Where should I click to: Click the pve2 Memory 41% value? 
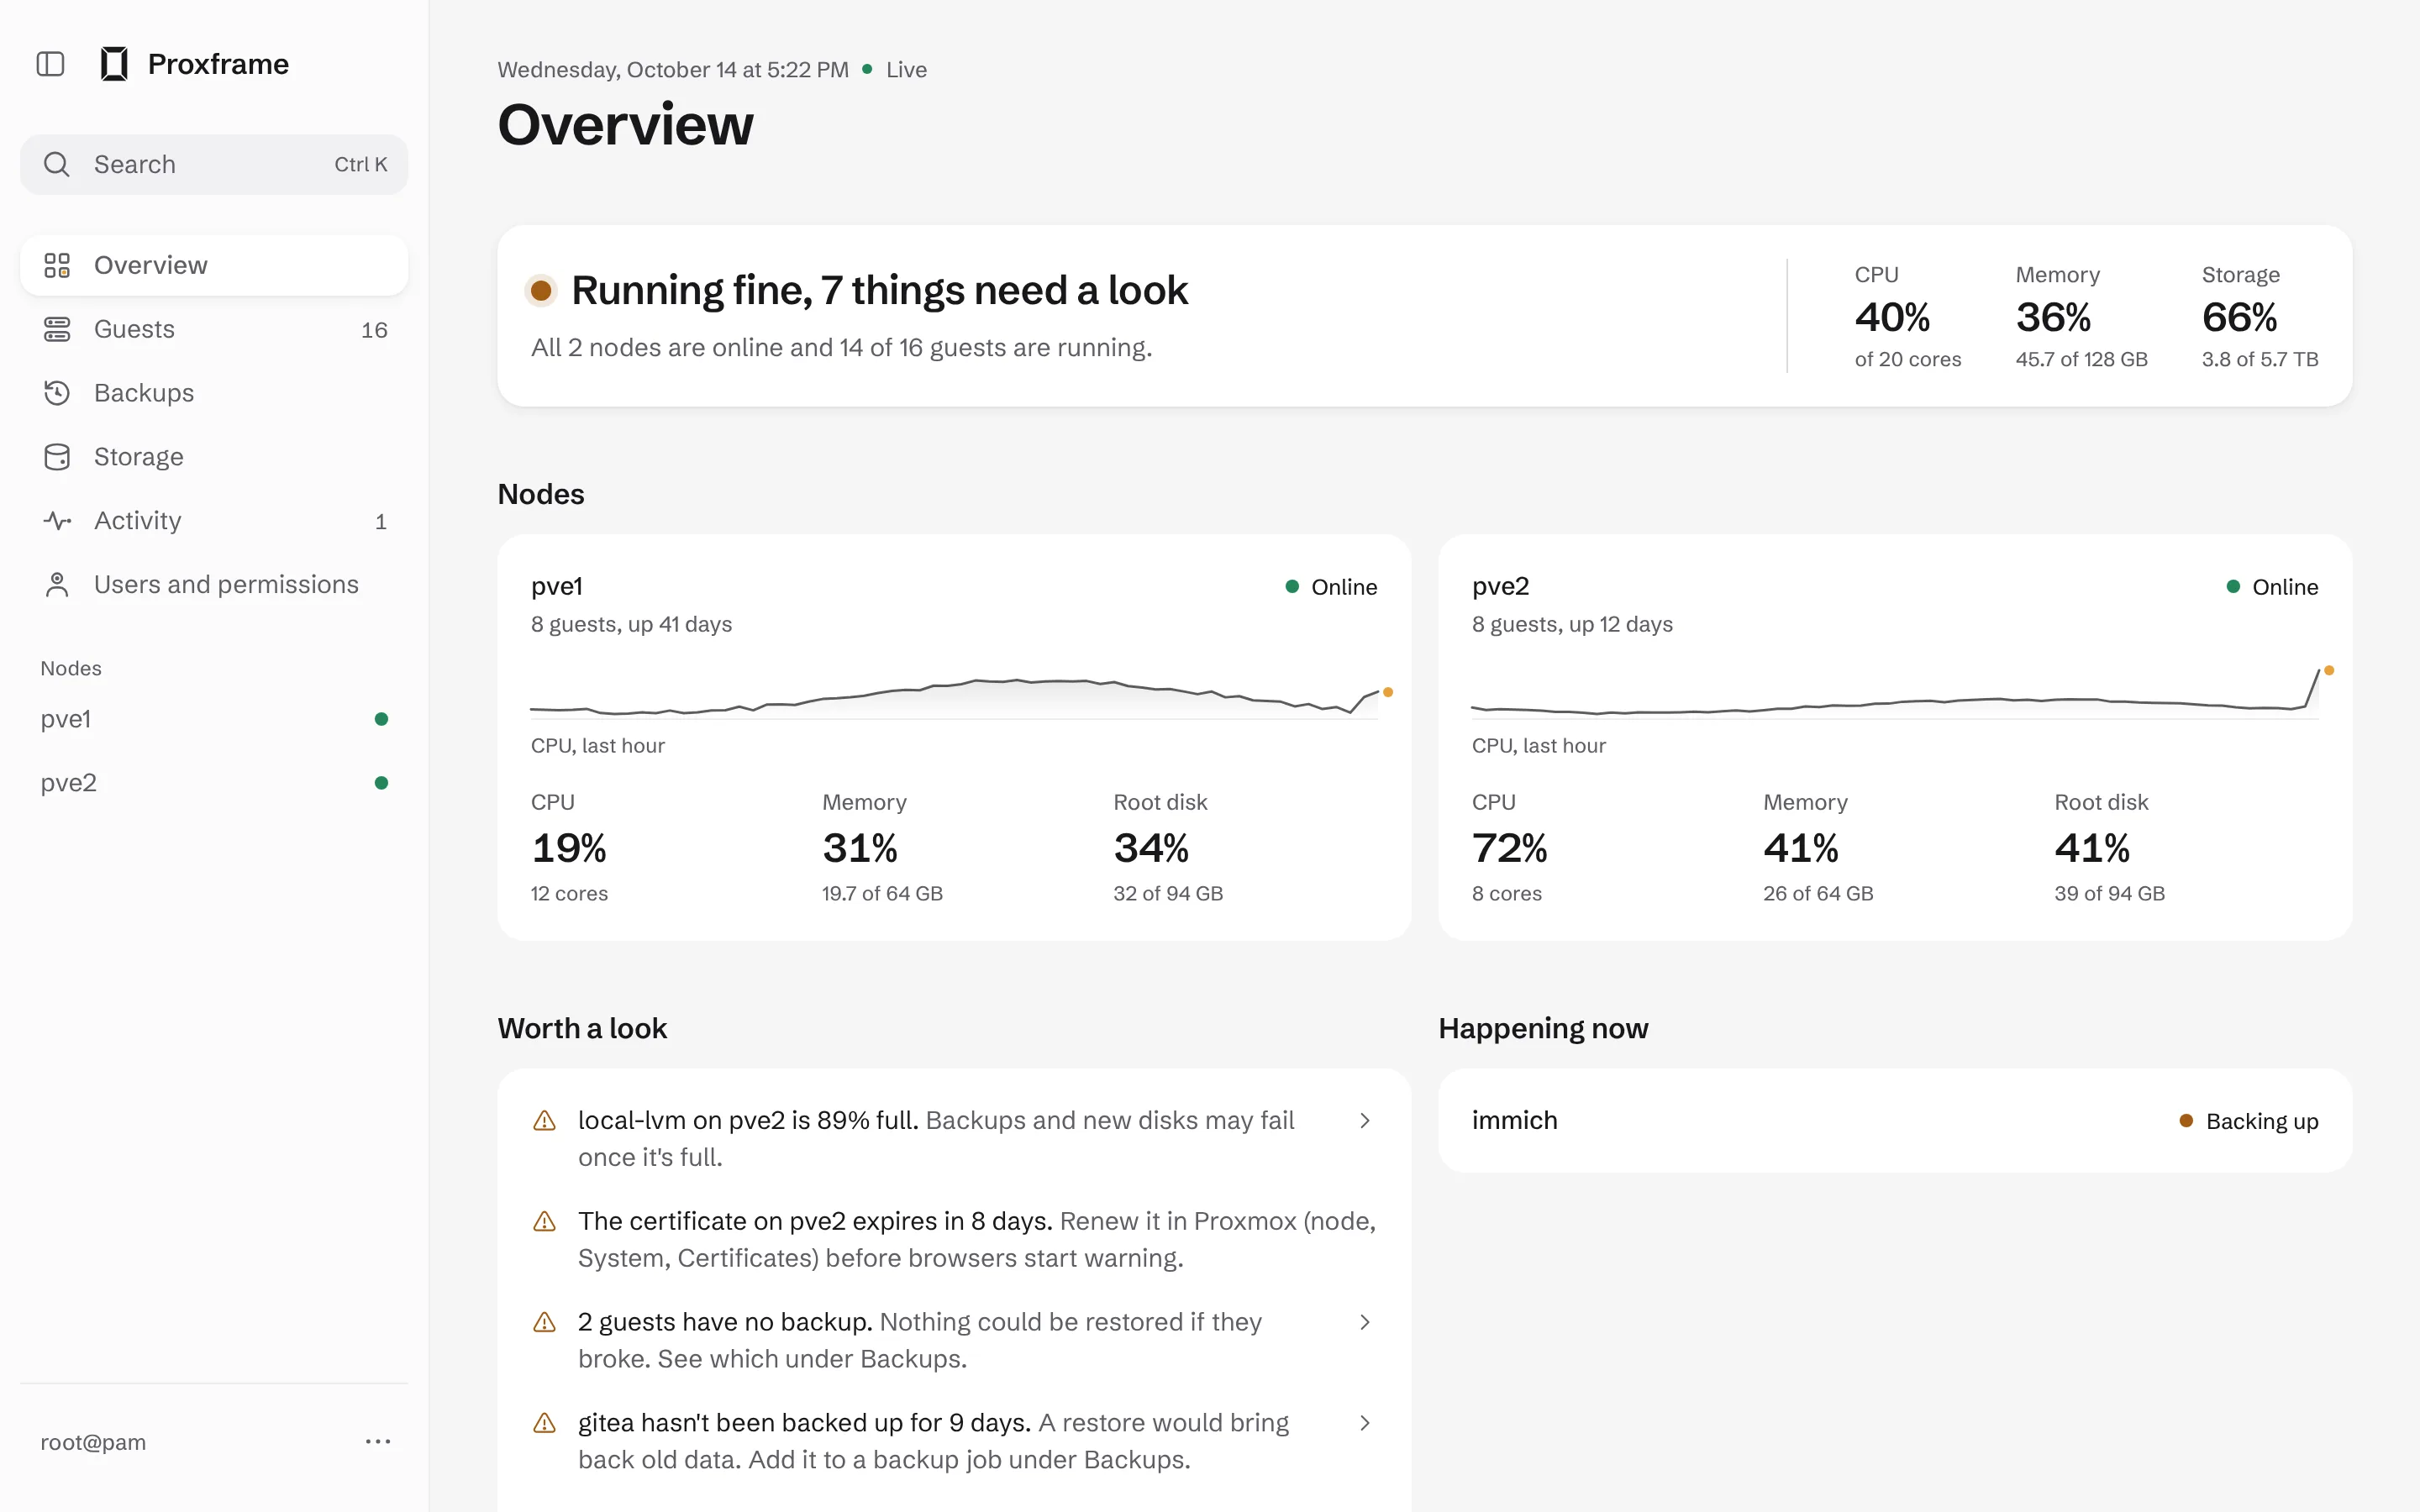pos(1801,848)
